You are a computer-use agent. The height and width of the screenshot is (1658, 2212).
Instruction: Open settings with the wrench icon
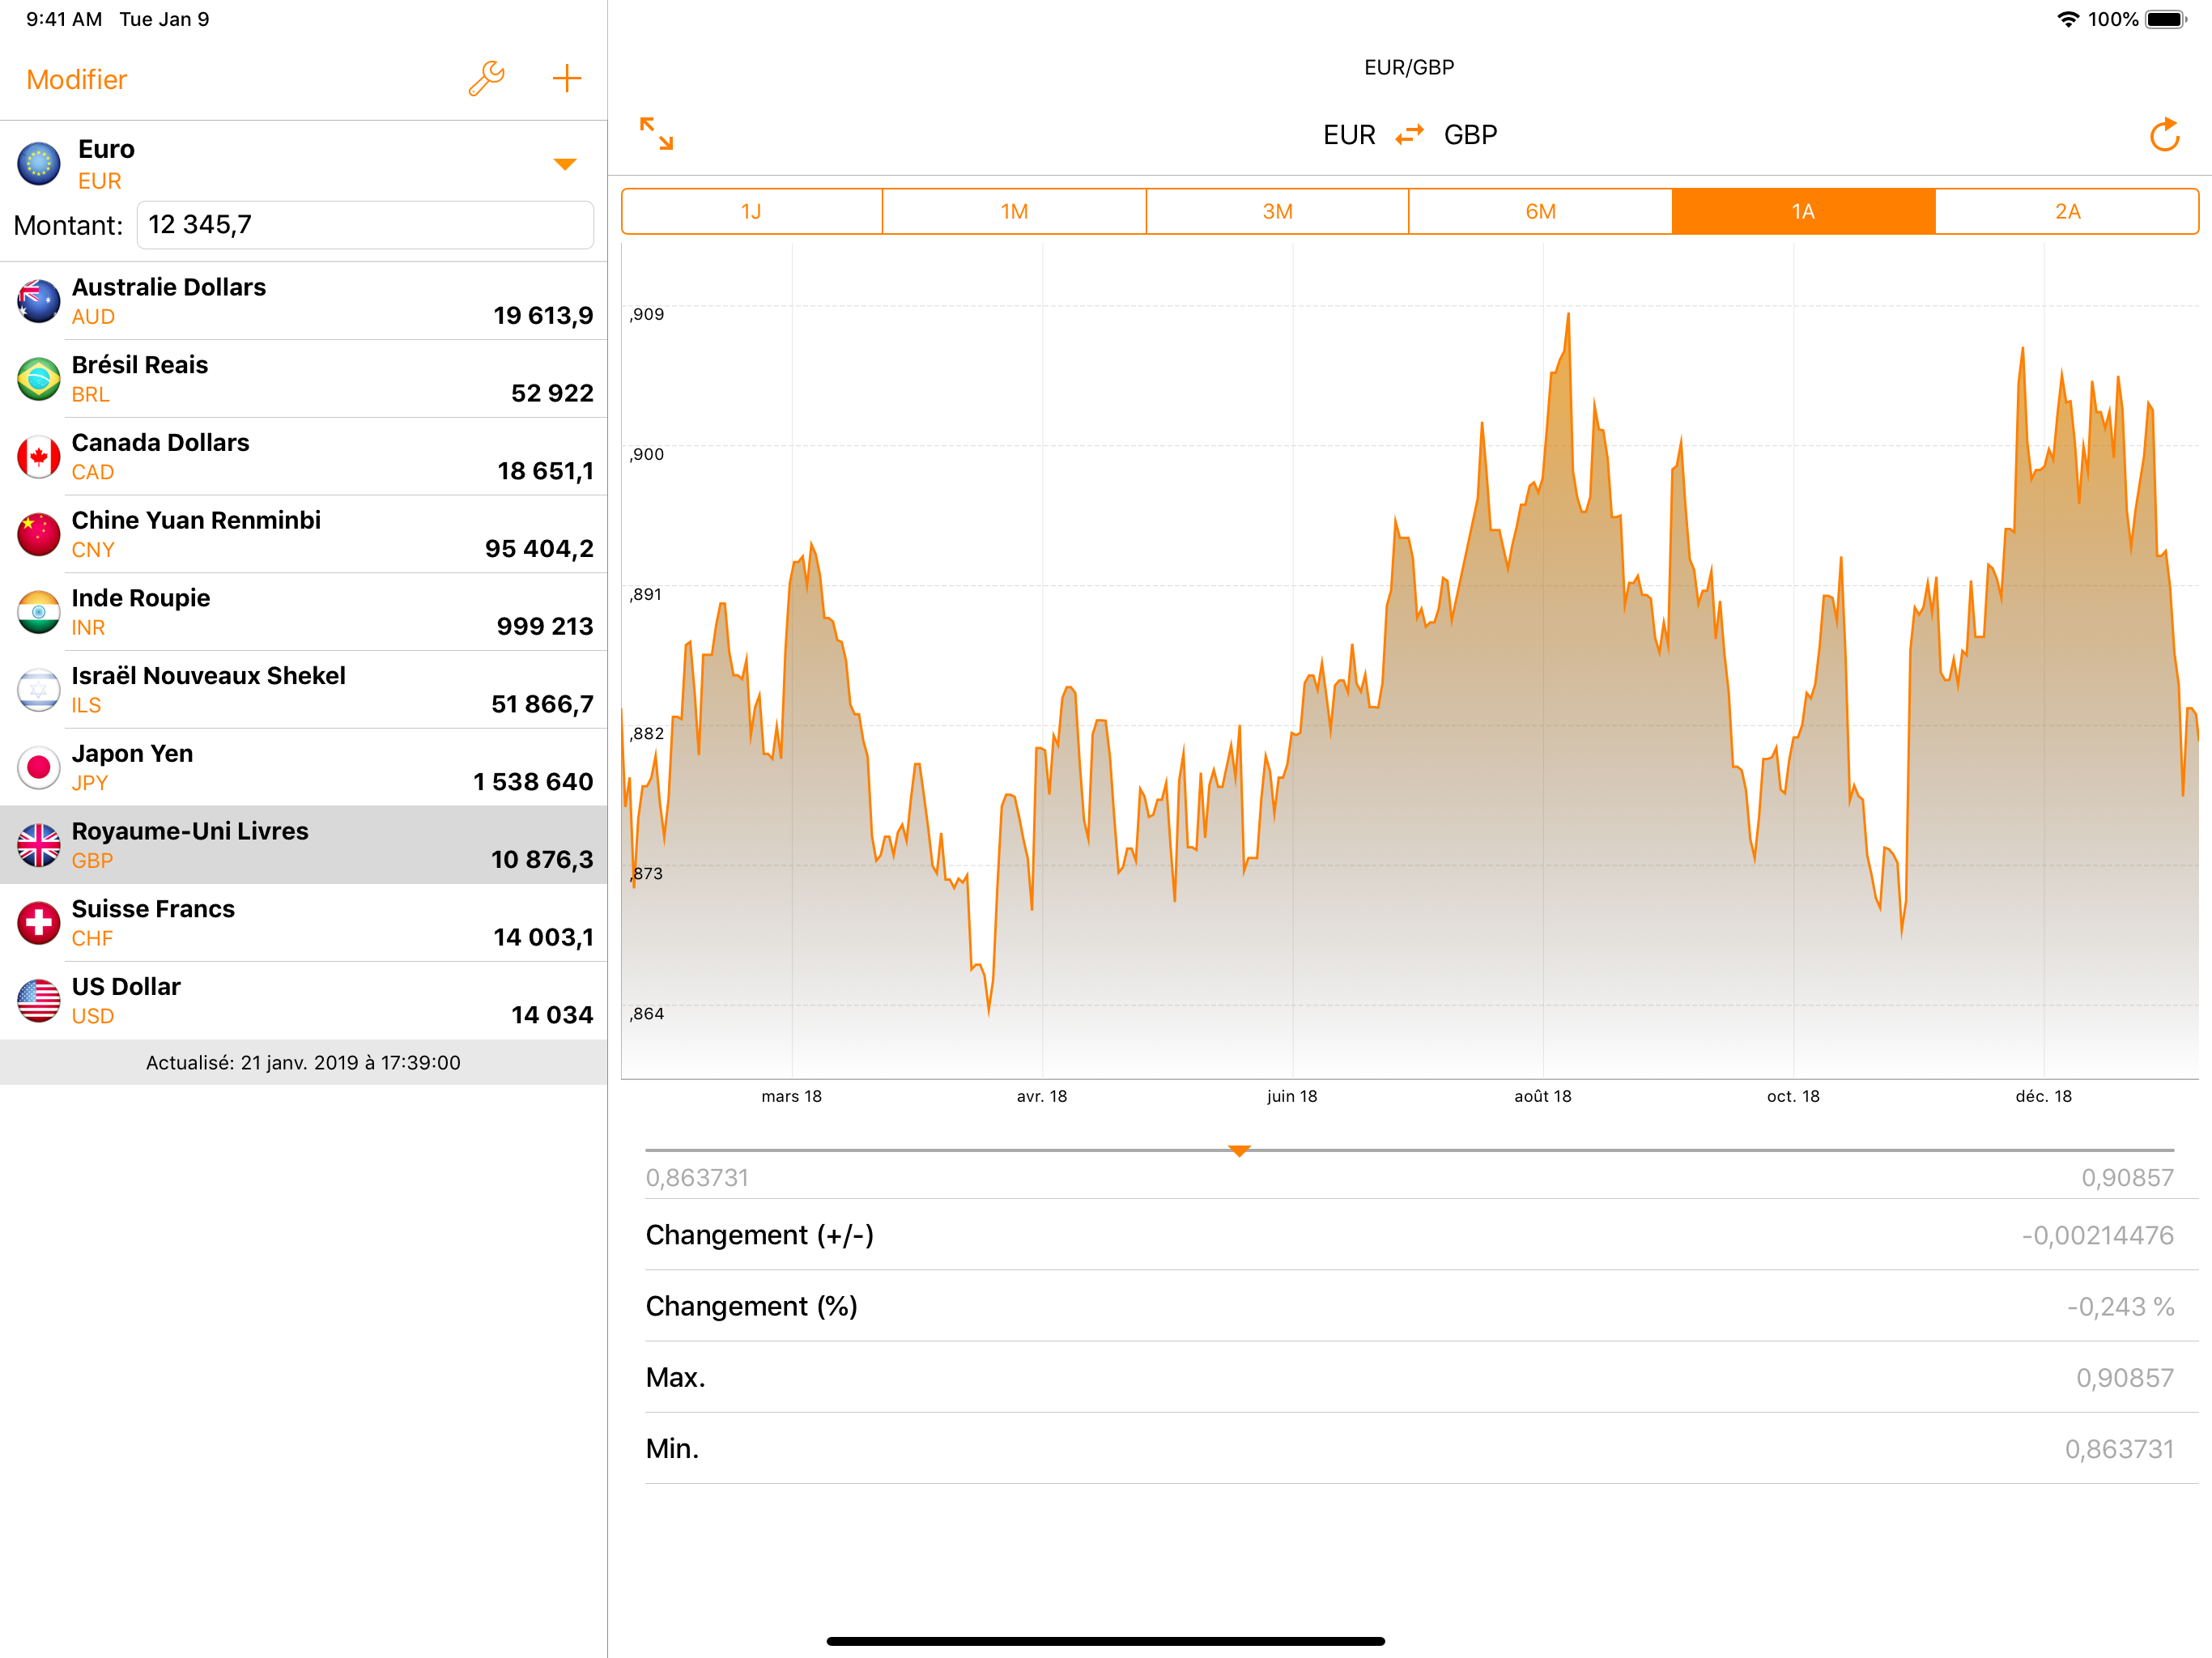[x=486, y=79]
